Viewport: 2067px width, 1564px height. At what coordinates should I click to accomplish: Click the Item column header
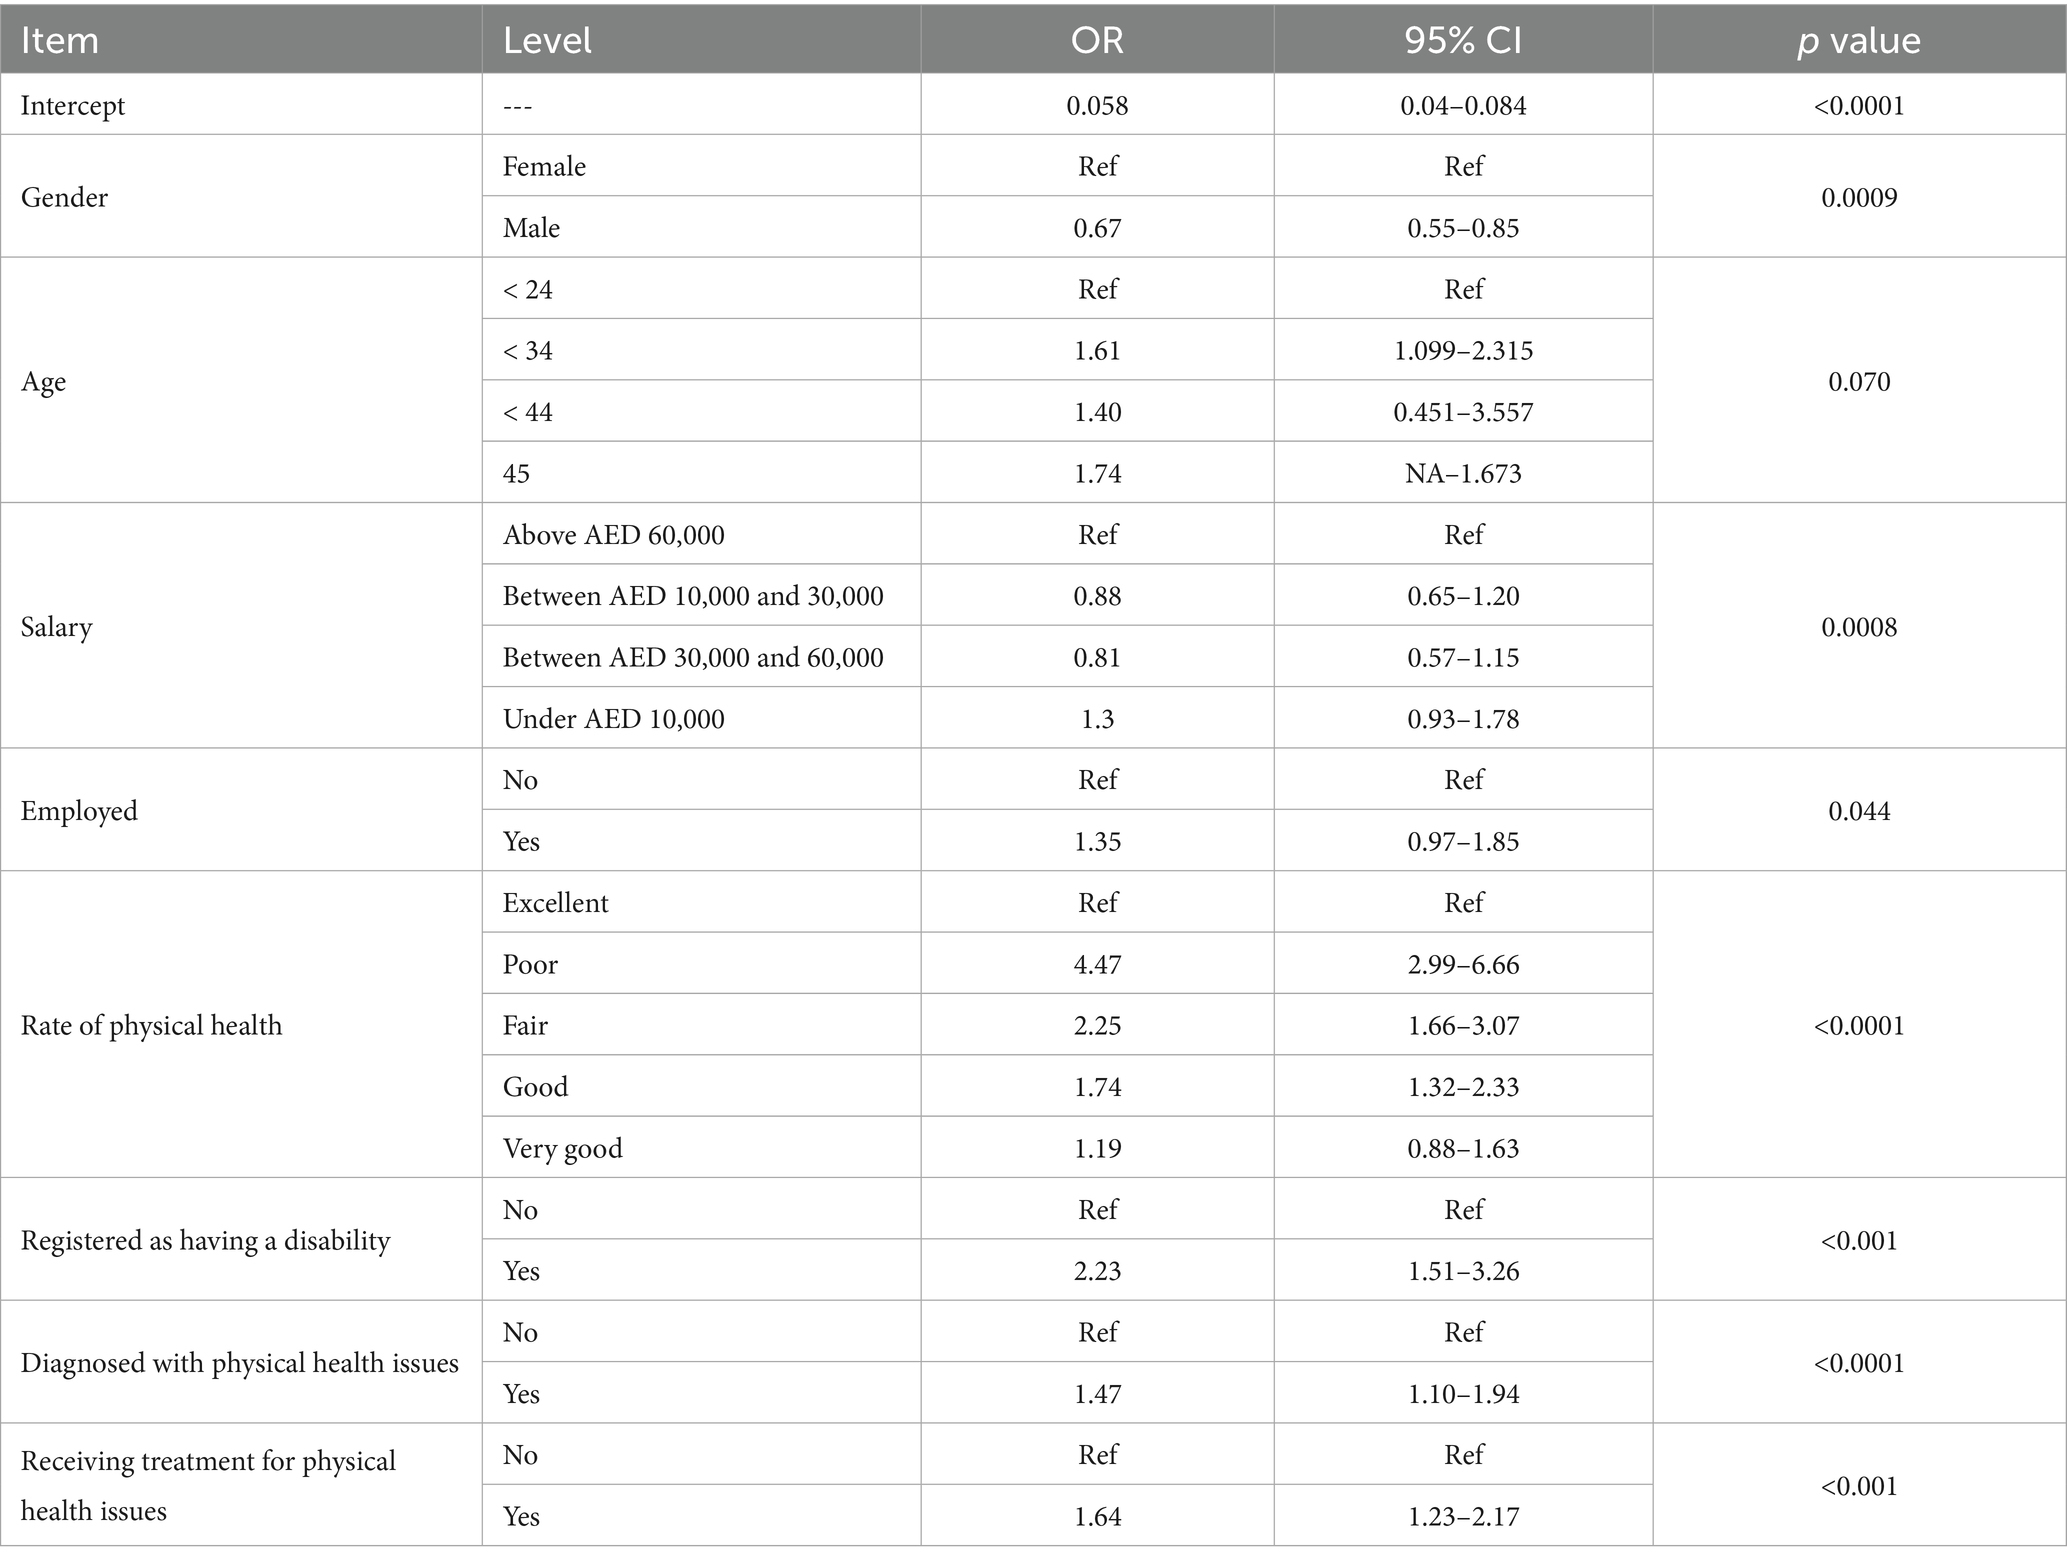60,40
